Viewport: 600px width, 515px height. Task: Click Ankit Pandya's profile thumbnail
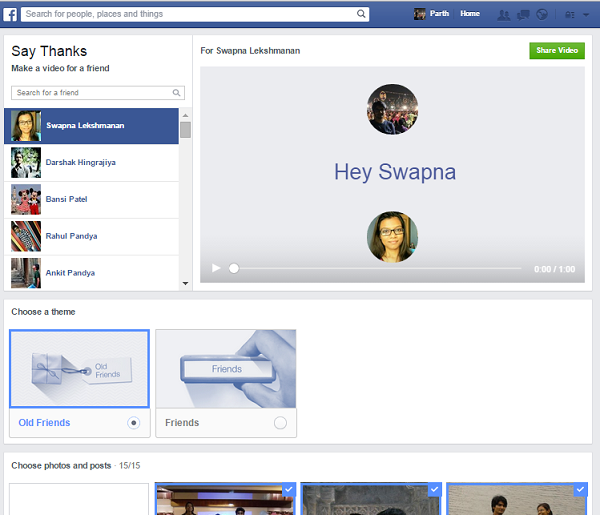[x=26, y=273]
